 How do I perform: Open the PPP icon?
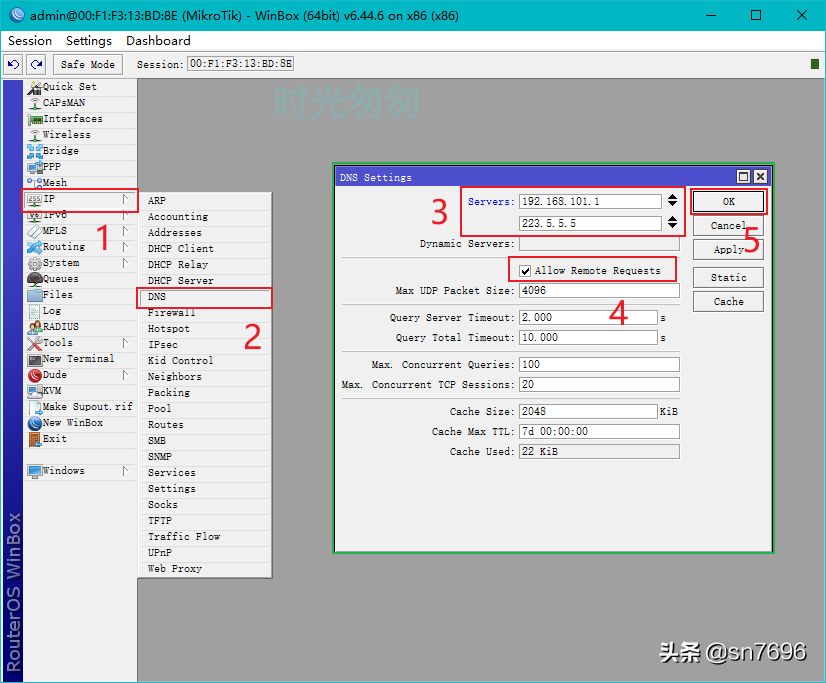pyautogui.click(x=35, y=167)
